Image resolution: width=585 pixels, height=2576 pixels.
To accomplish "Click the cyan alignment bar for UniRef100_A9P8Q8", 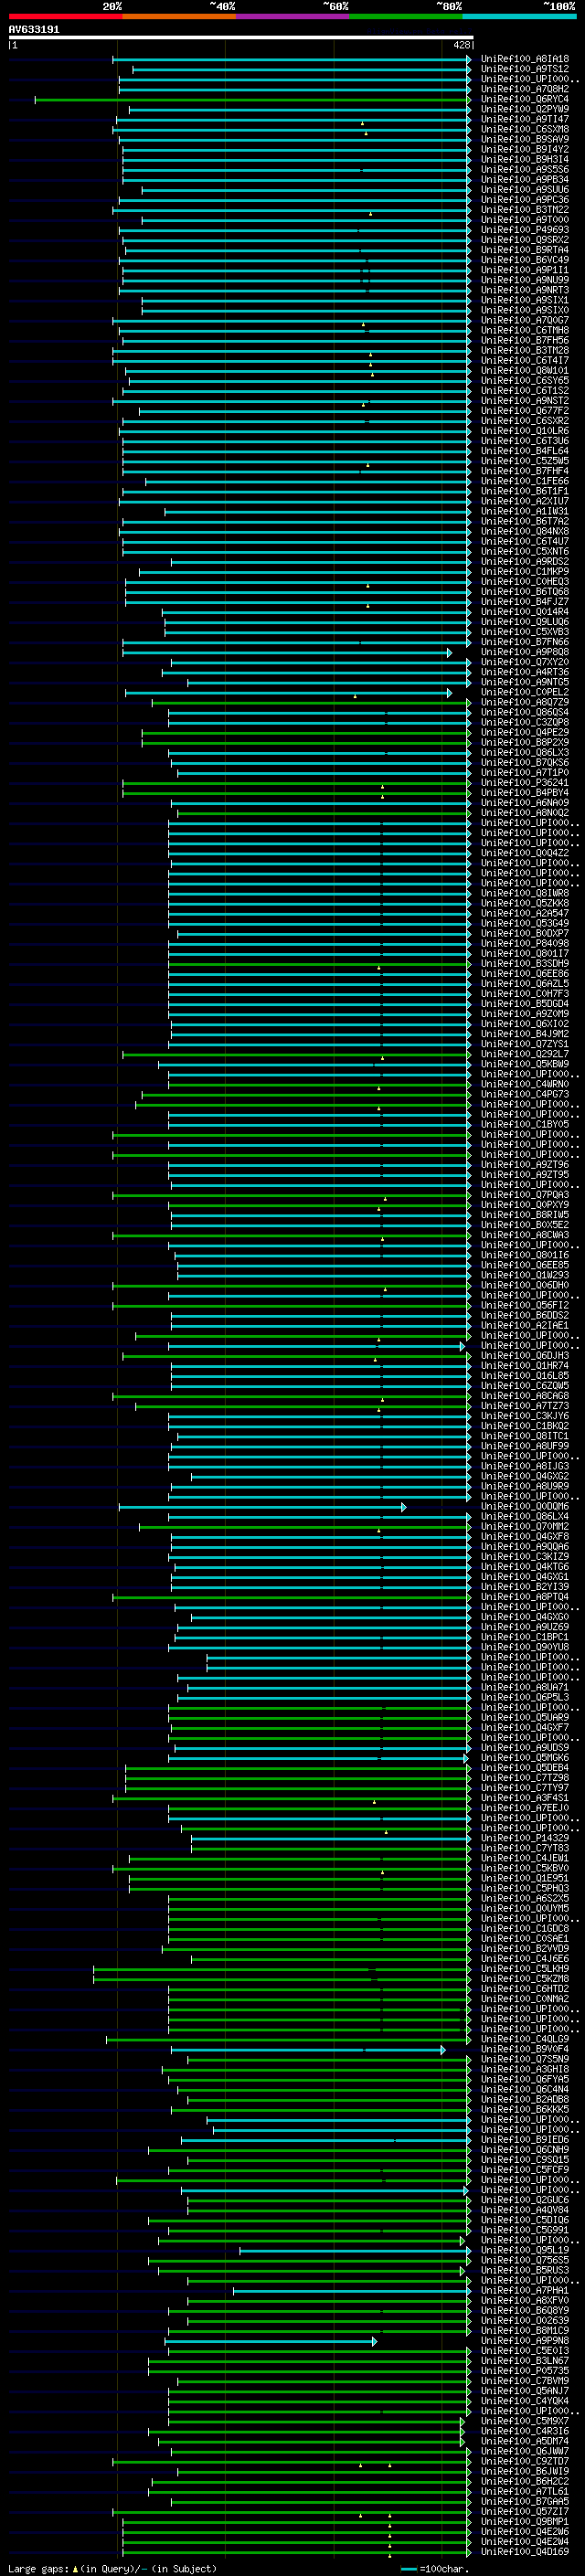I will 287,653.
